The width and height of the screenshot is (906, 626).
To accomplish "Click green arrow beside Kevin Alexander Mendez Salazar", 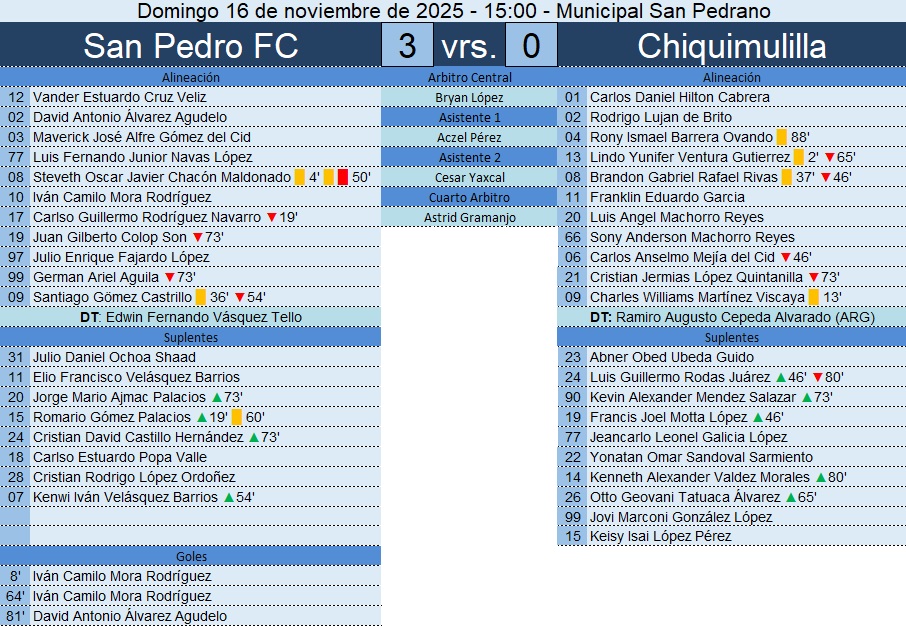I will [x=808, y=397].
